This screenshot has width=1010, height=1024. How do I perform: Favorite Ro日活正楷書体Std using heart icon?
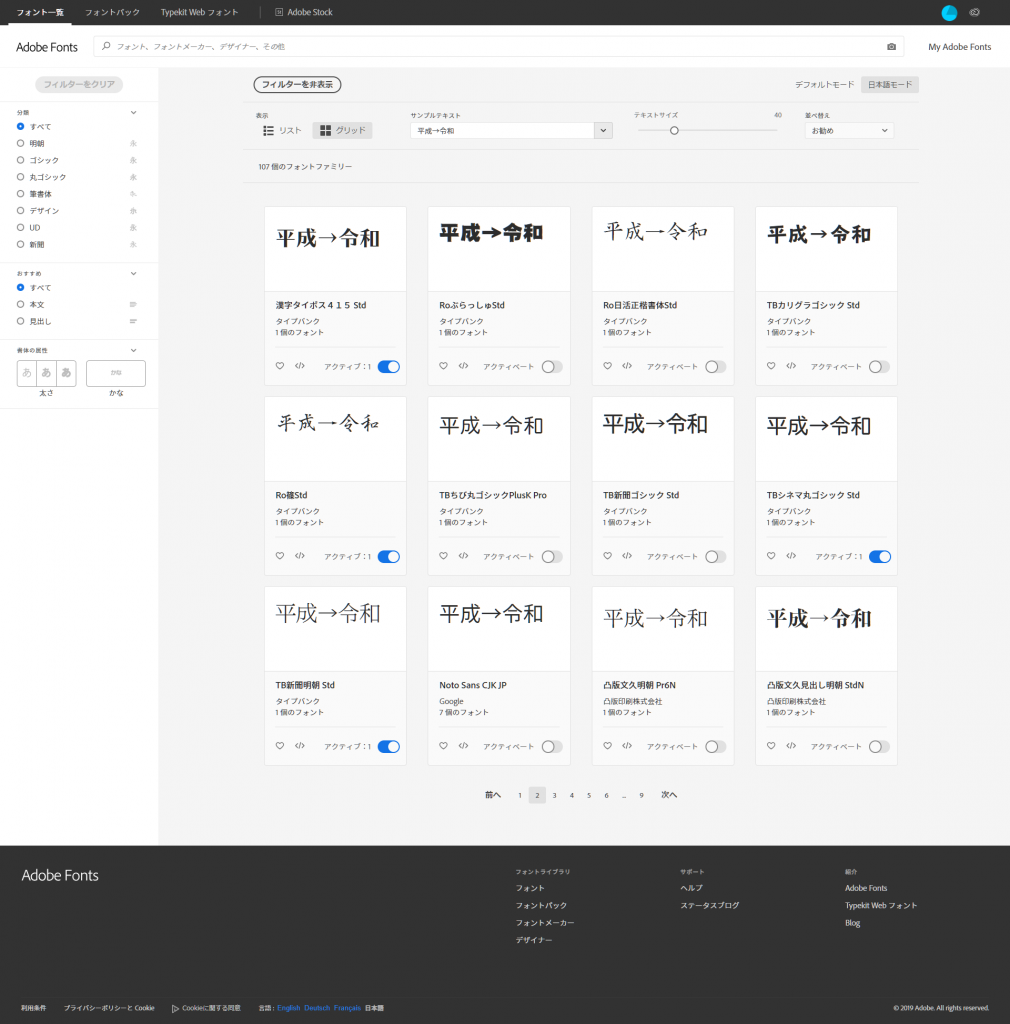[x=607, y=366]
